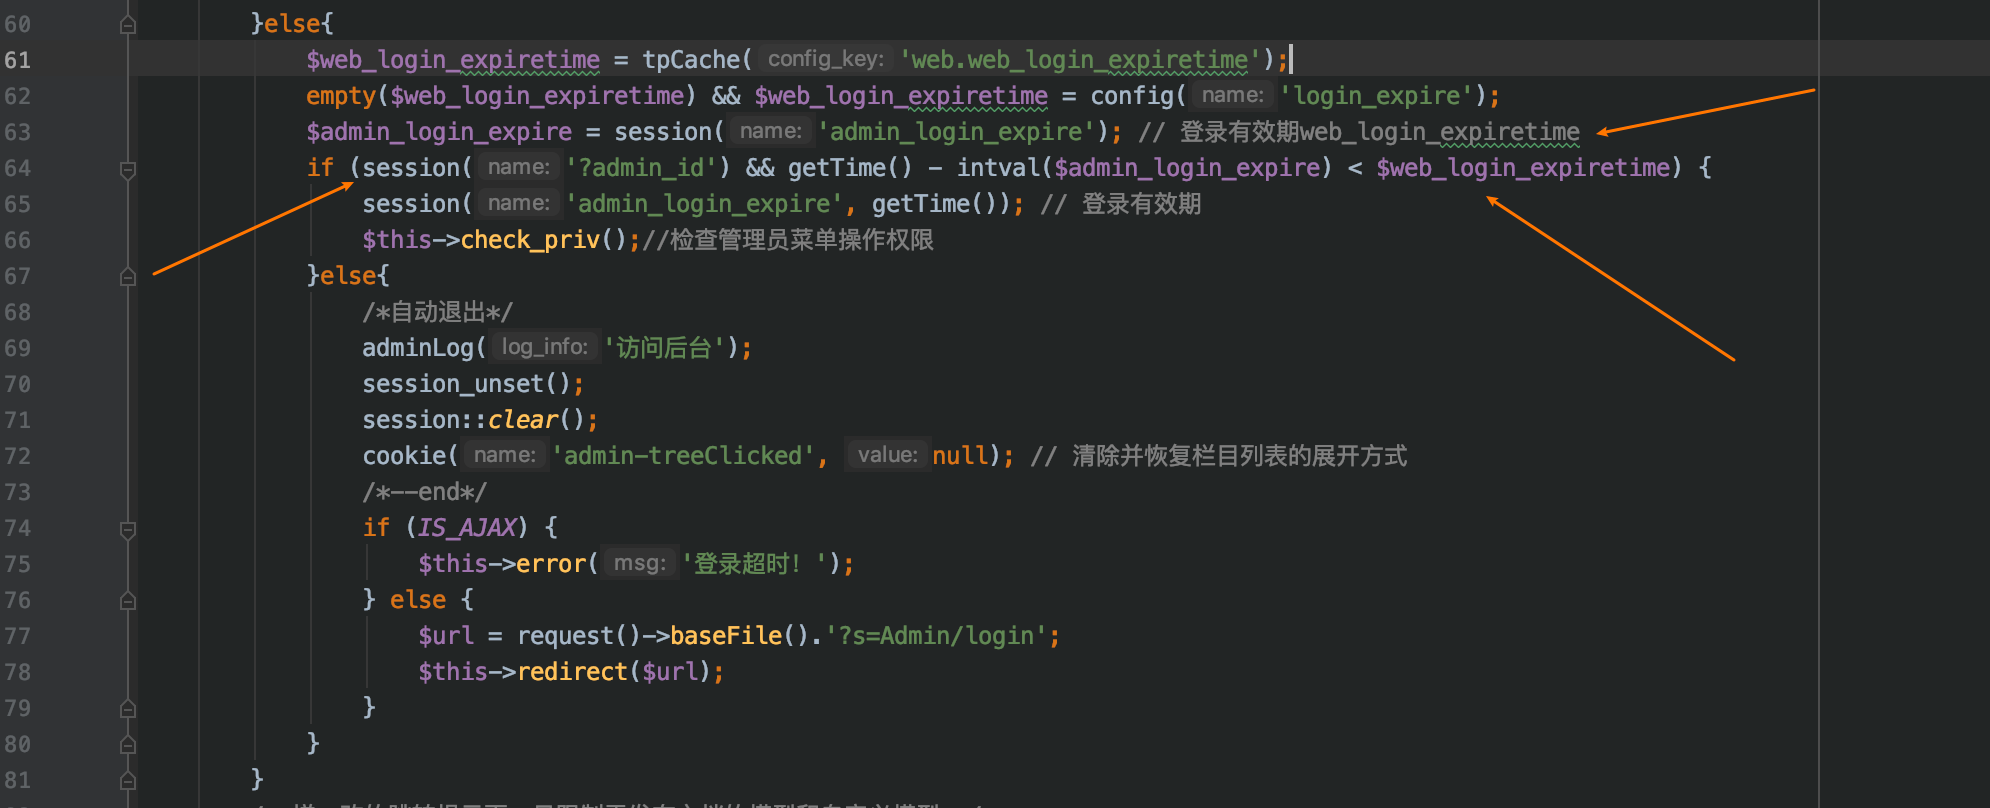Click the fold end marker on line 81
1990x808 pixels.
click(128, 781)
